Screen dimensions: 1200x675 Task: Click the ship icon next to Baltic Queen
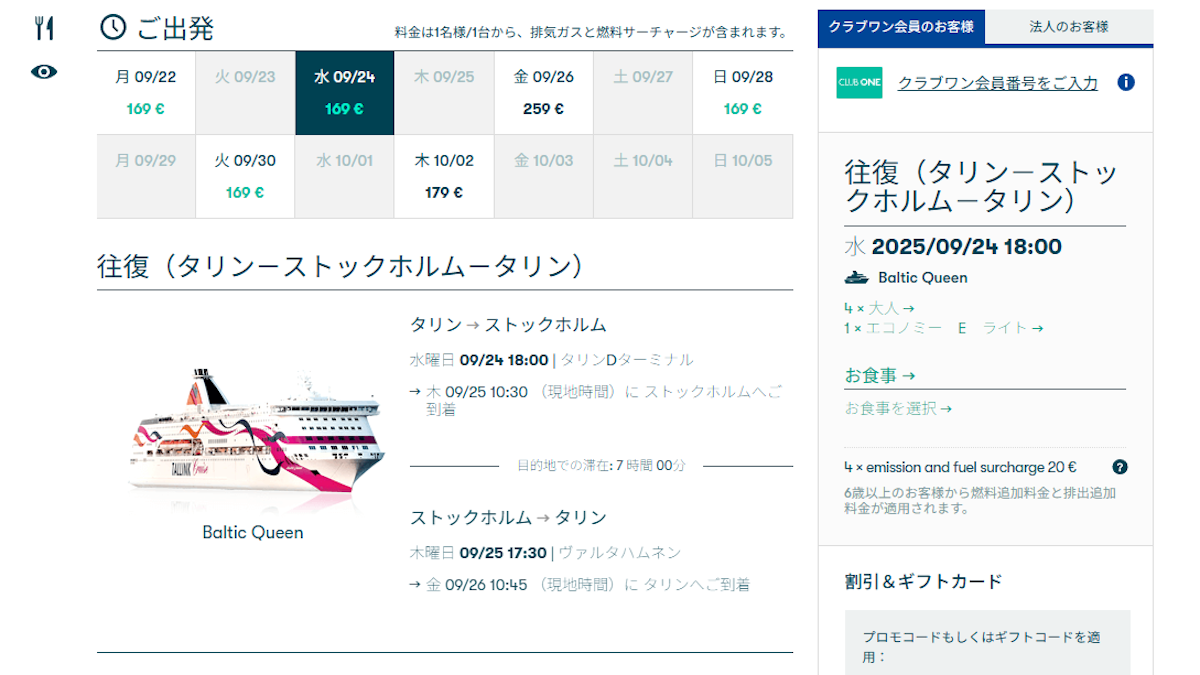pyautogui.click(x=857, y=278)
